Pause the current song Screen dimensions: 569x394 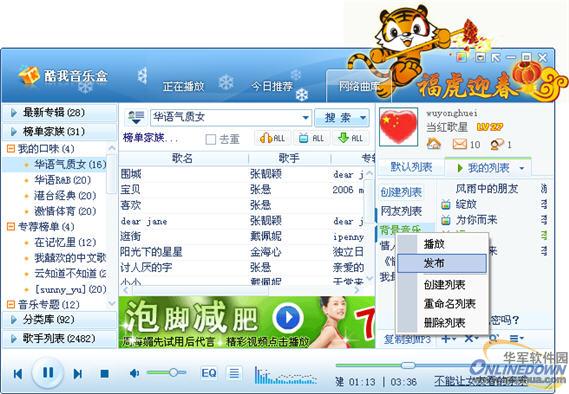tap(48, 372)
